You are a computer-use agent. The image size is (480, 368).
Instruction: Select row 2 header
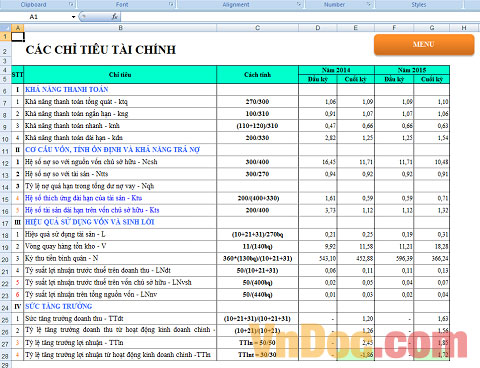coord(5,50)
